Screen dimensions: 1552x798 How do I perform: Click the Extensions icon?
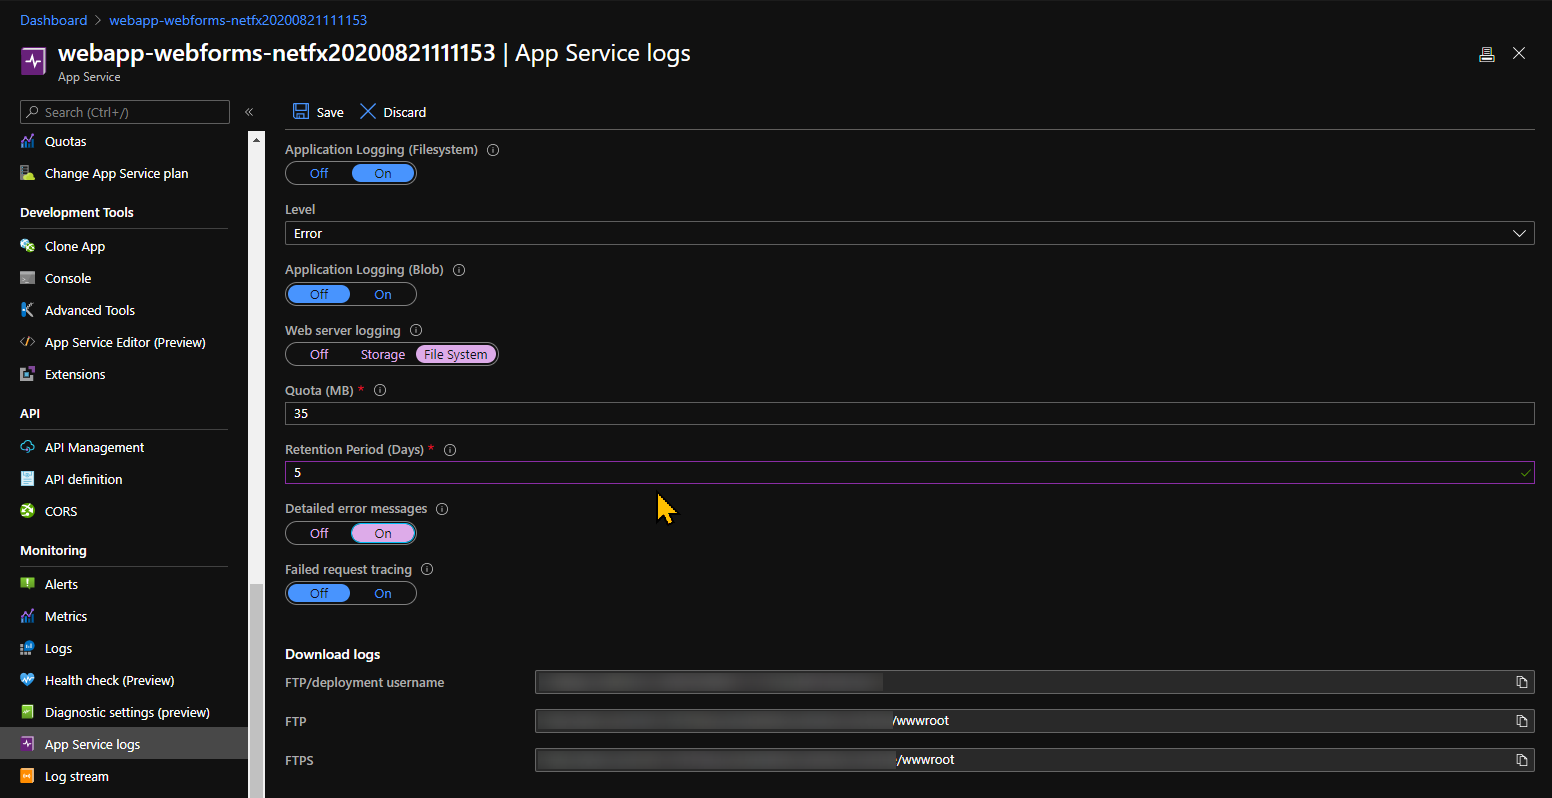[x=27, y=374]
